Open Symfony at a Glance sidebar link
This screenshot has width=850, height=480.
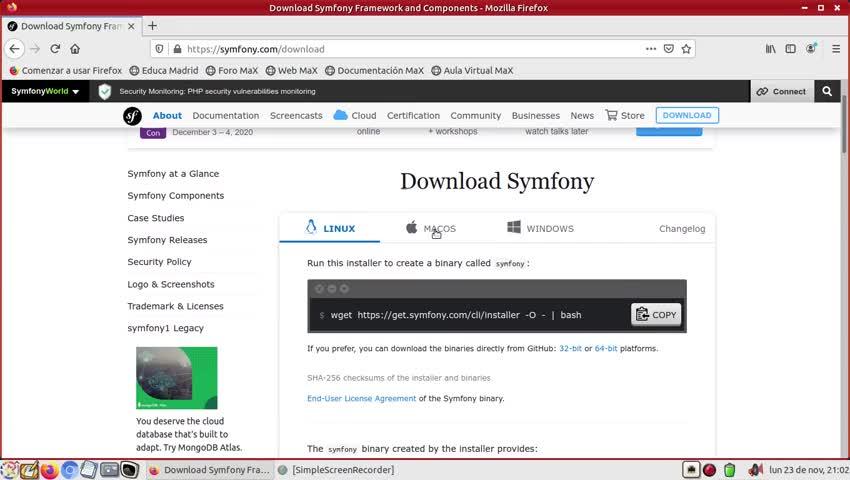coord(173,174)
